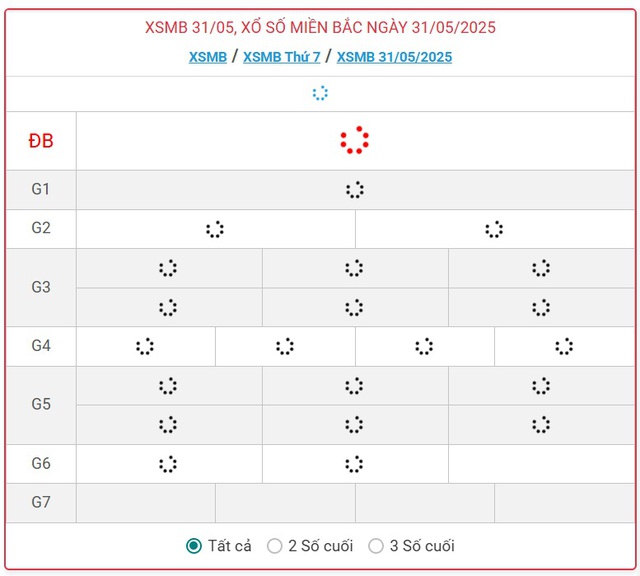The image size is (640, 576).
Task: Click the G6 row label
Action: click(41, 463)
